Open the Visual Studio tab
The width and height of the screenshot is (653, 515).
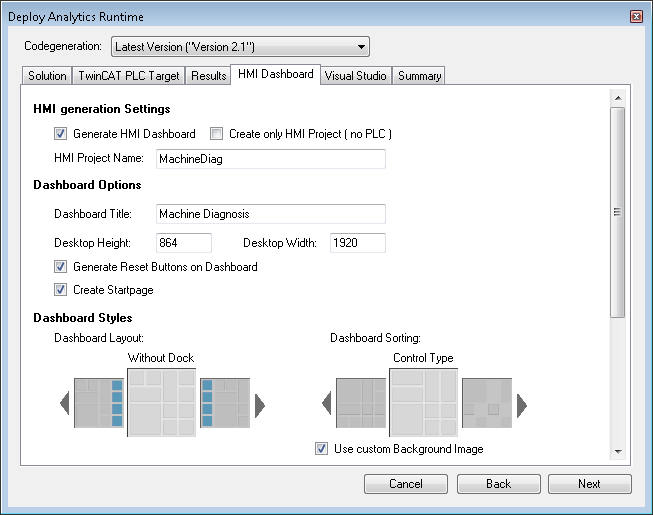pos(356,76)
